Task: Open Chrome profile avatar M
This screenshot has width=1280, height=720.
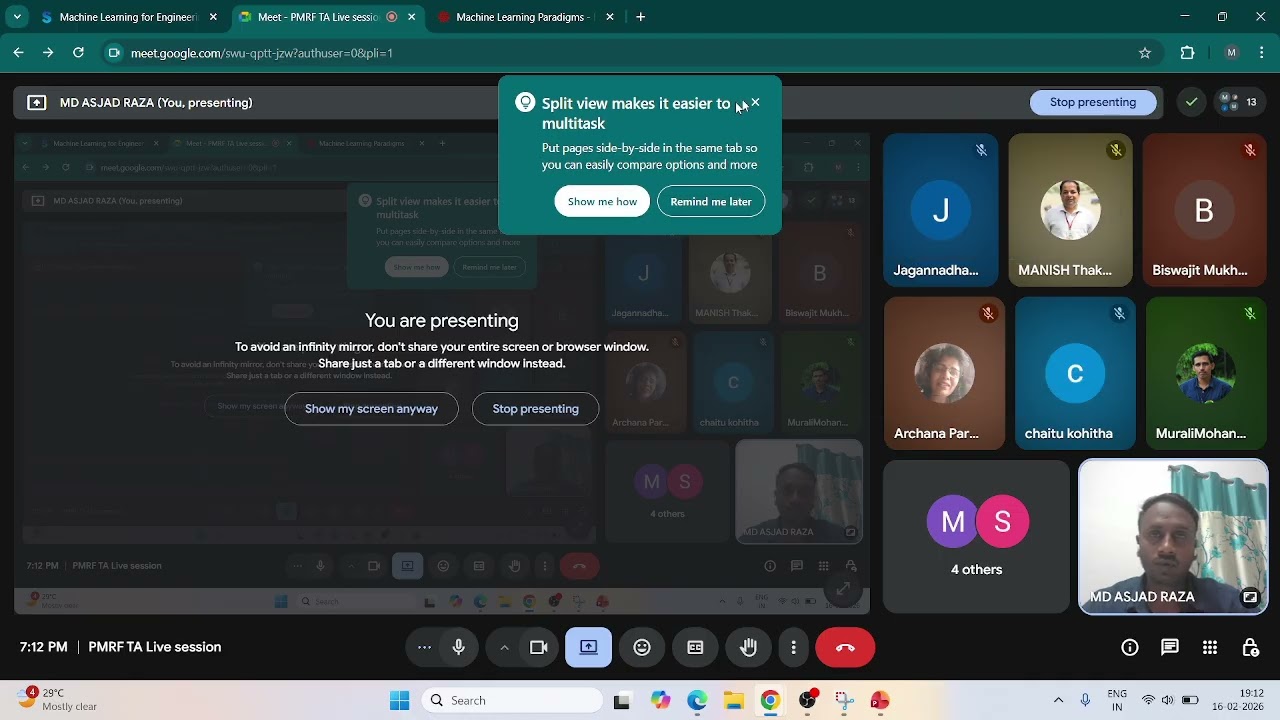Action: tap(1231, 53)
